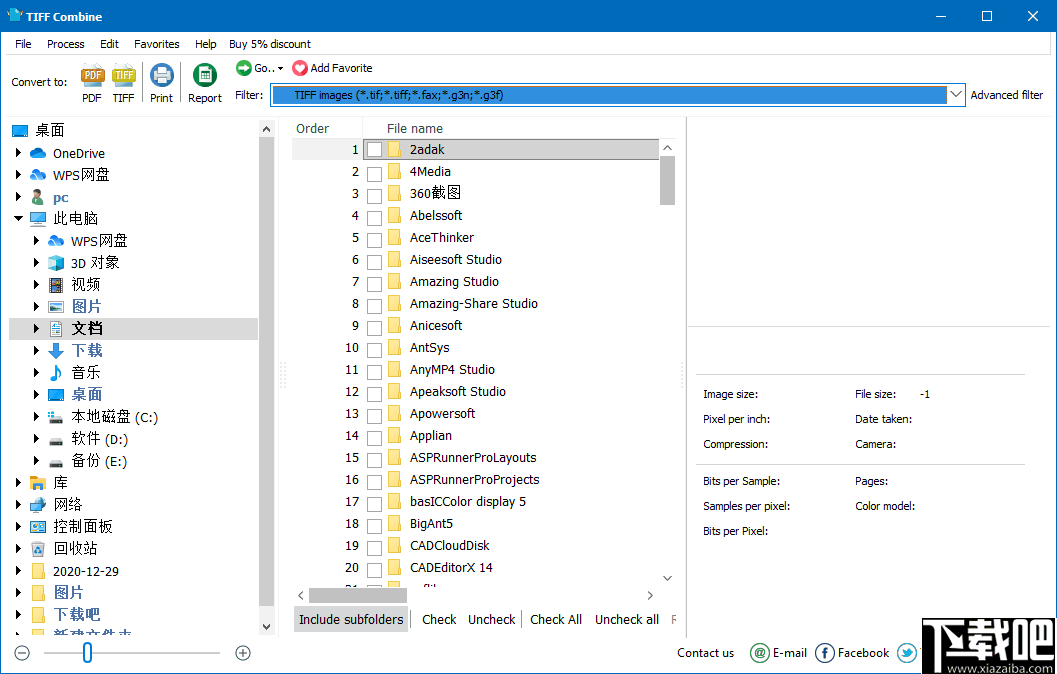The height and width of the screenshot is (674, 1057).
Task: Open the Go dropdown arrow
Action: pyautogui.click(x=280, y=69)
